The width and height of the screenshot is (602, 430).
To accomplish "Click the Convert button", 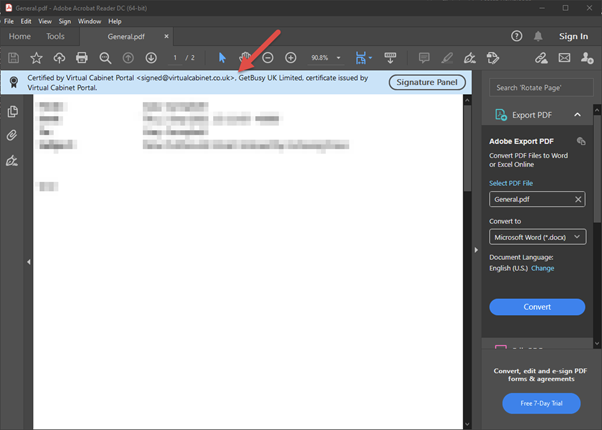I will (x=537, y=307).
